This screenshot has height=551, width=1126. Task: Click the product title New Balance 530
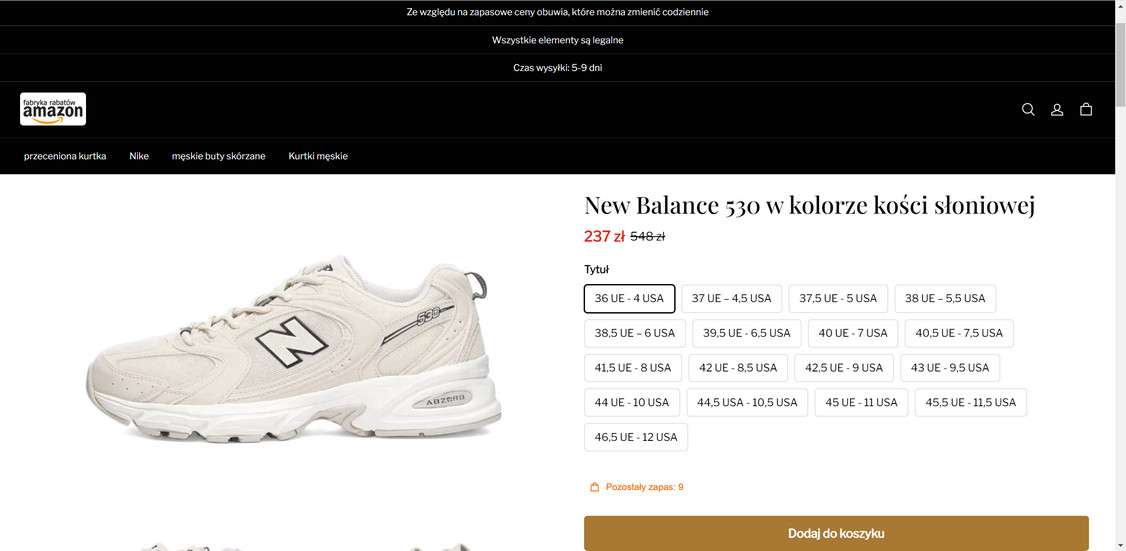tap(809, 205)
